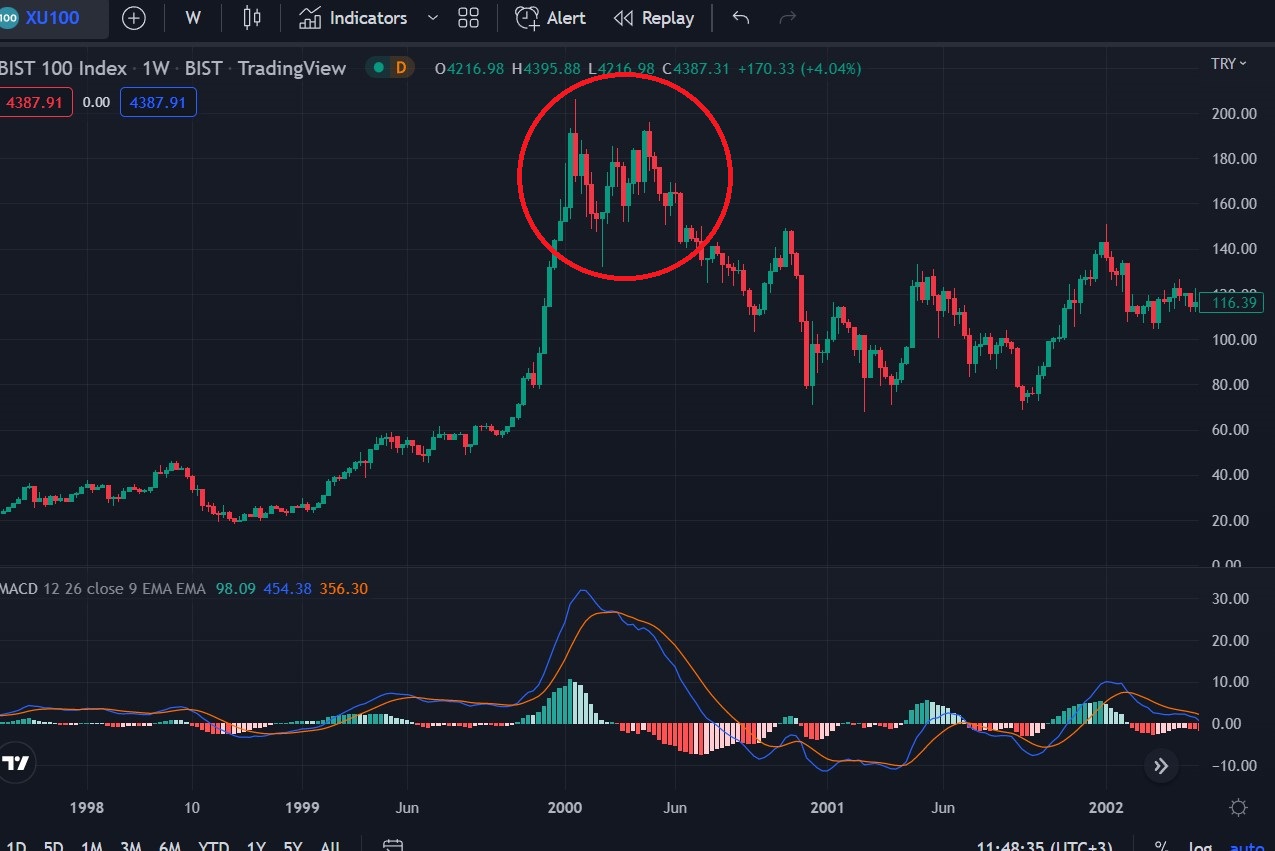Click the 2000 label on the time axis
Image resolution: width=1275 pixels, height=851 pixels.
[565, 808]
